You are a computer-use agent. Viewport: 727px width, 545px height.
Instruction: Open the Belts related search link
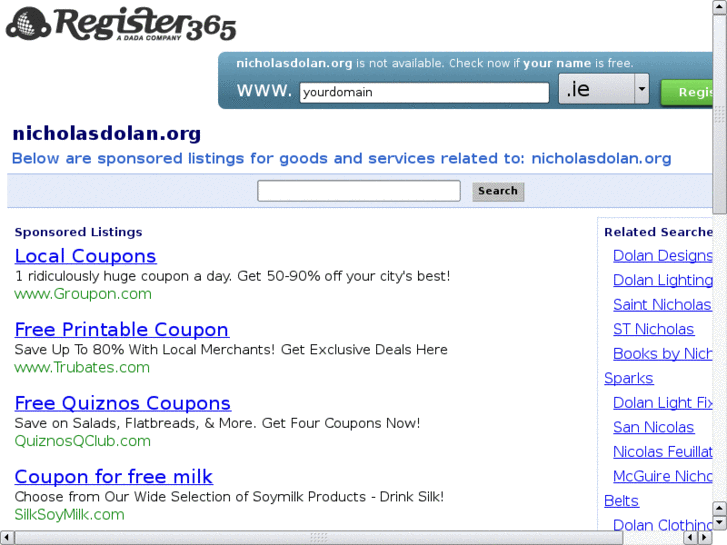coord(621,501)
